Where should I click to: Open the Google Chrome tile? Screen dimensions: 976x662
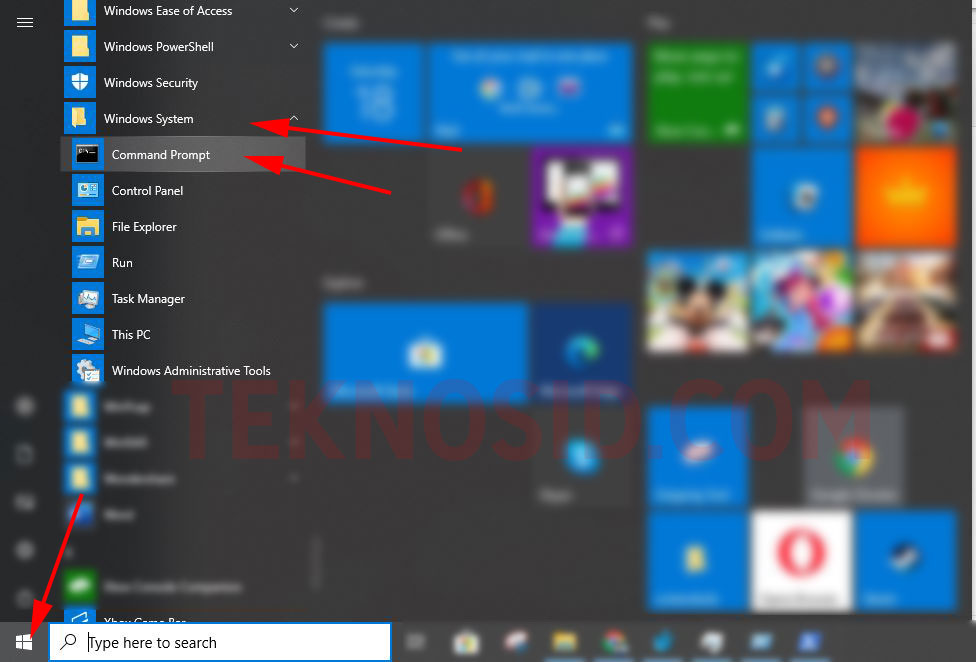854,457
